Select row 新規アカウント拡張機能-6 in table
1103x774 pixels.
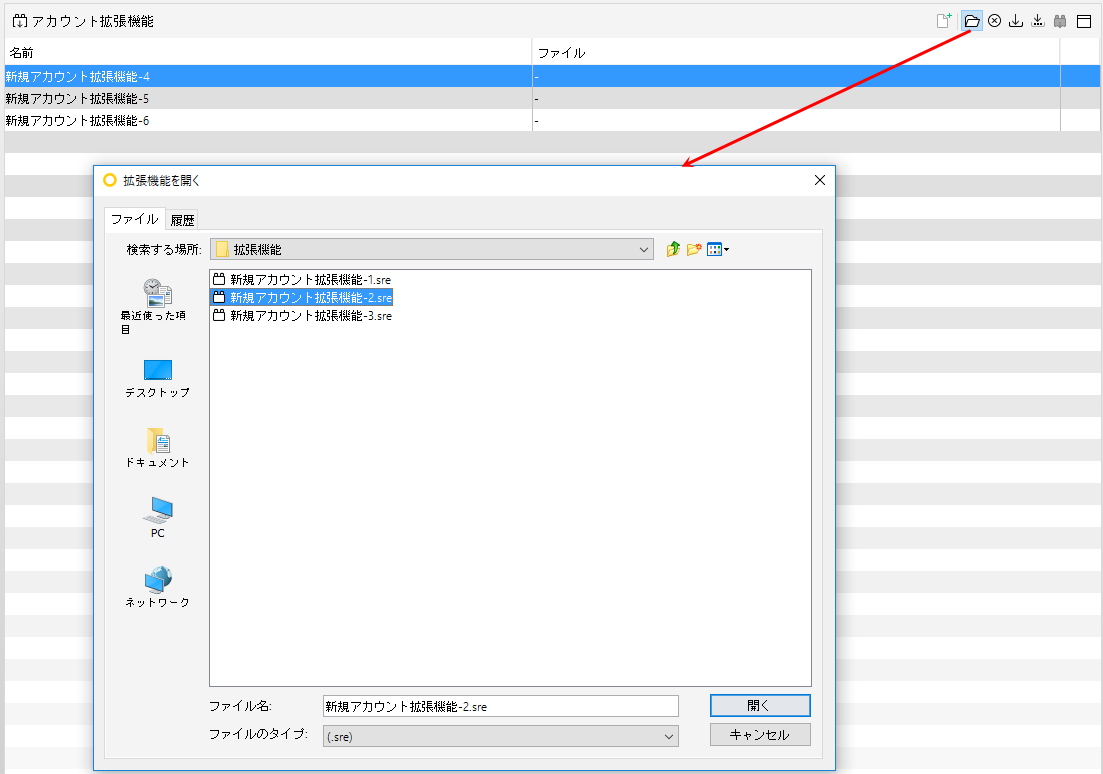pos(552,120)
